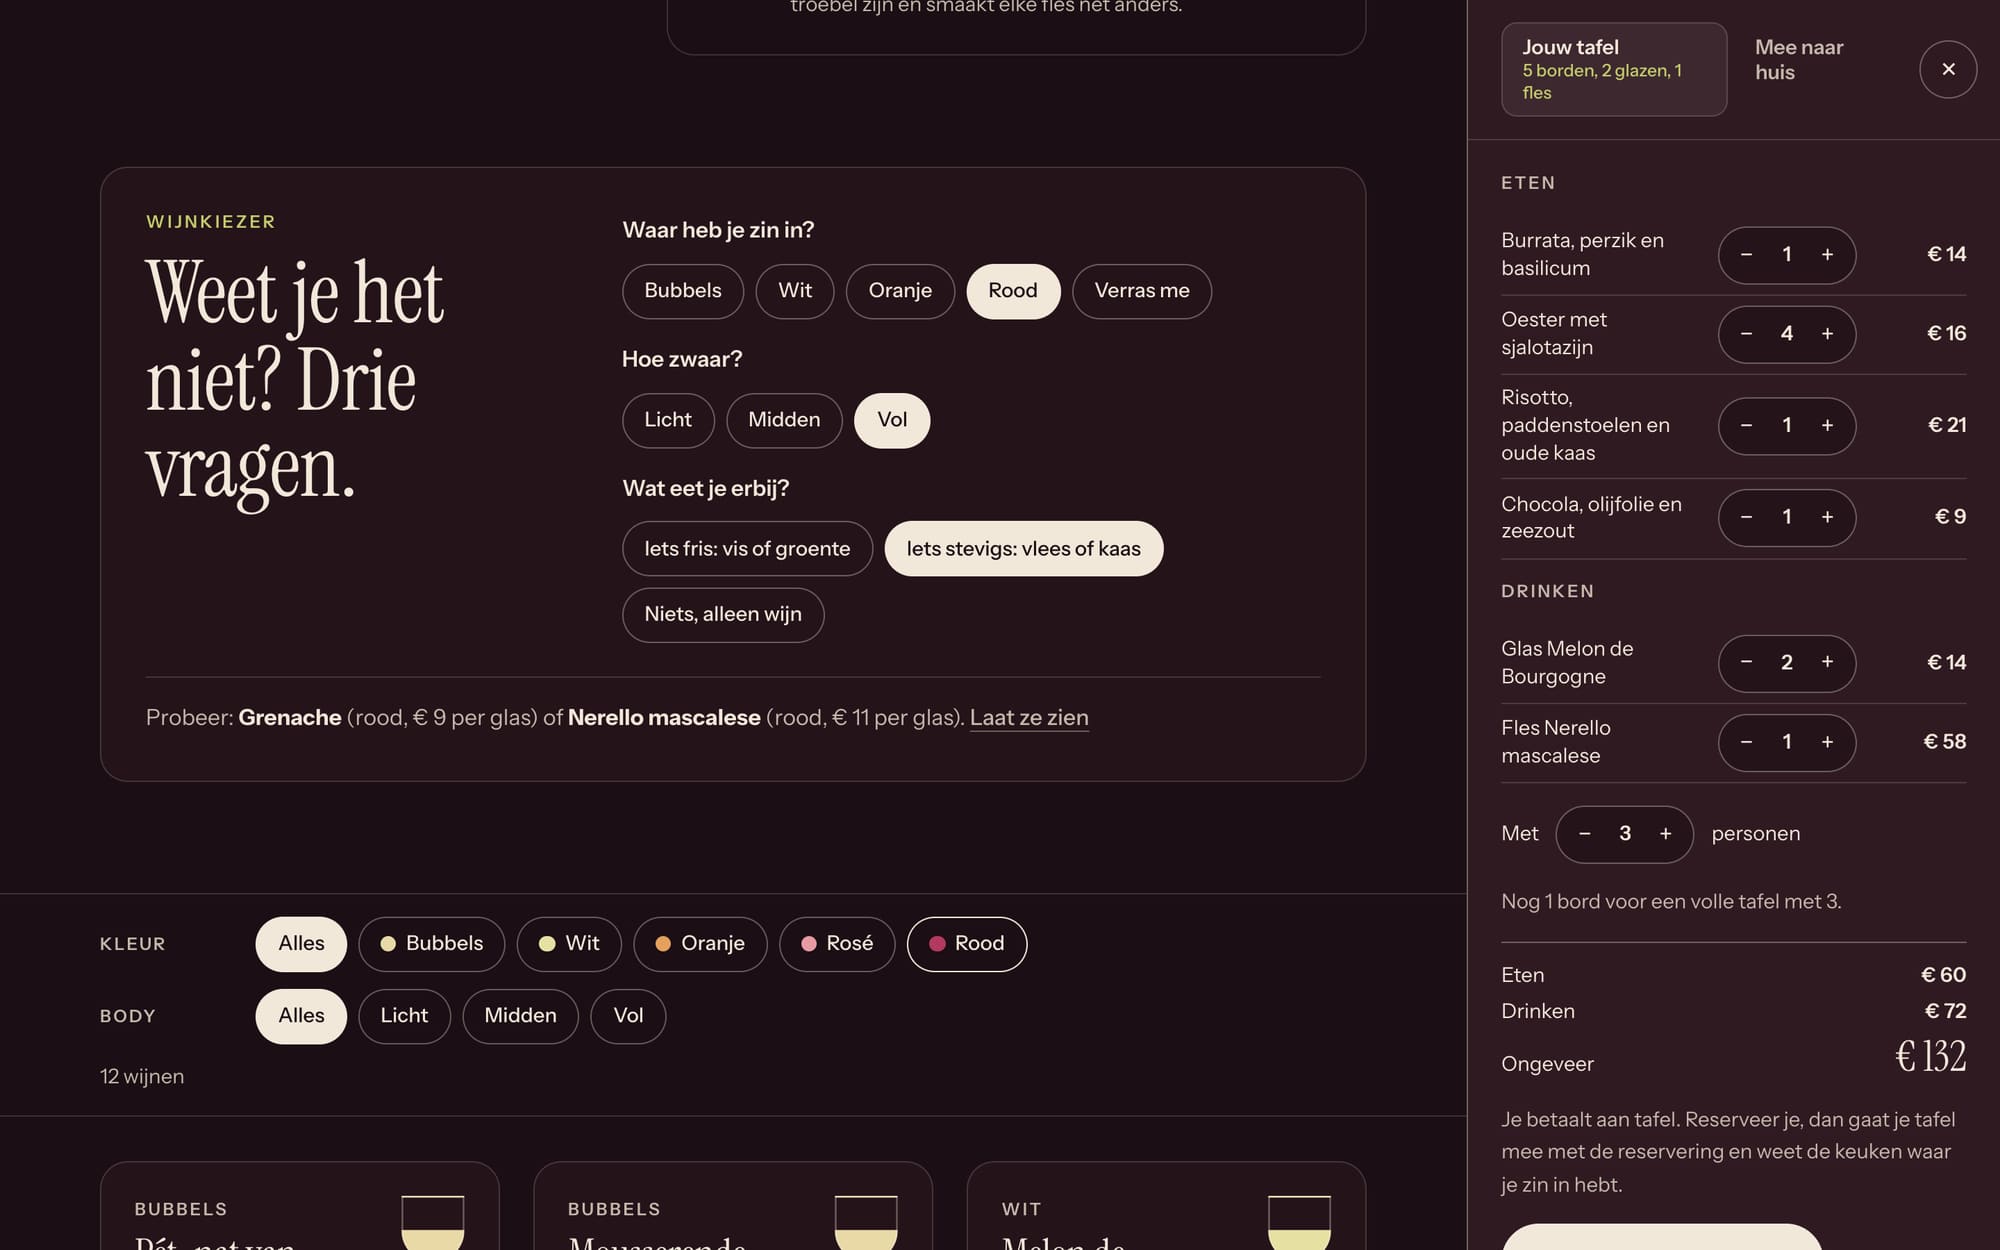Screen dimensions: 2000x1250
Task: Set Body filter to Licht
Action: (x=404, y=1016)
